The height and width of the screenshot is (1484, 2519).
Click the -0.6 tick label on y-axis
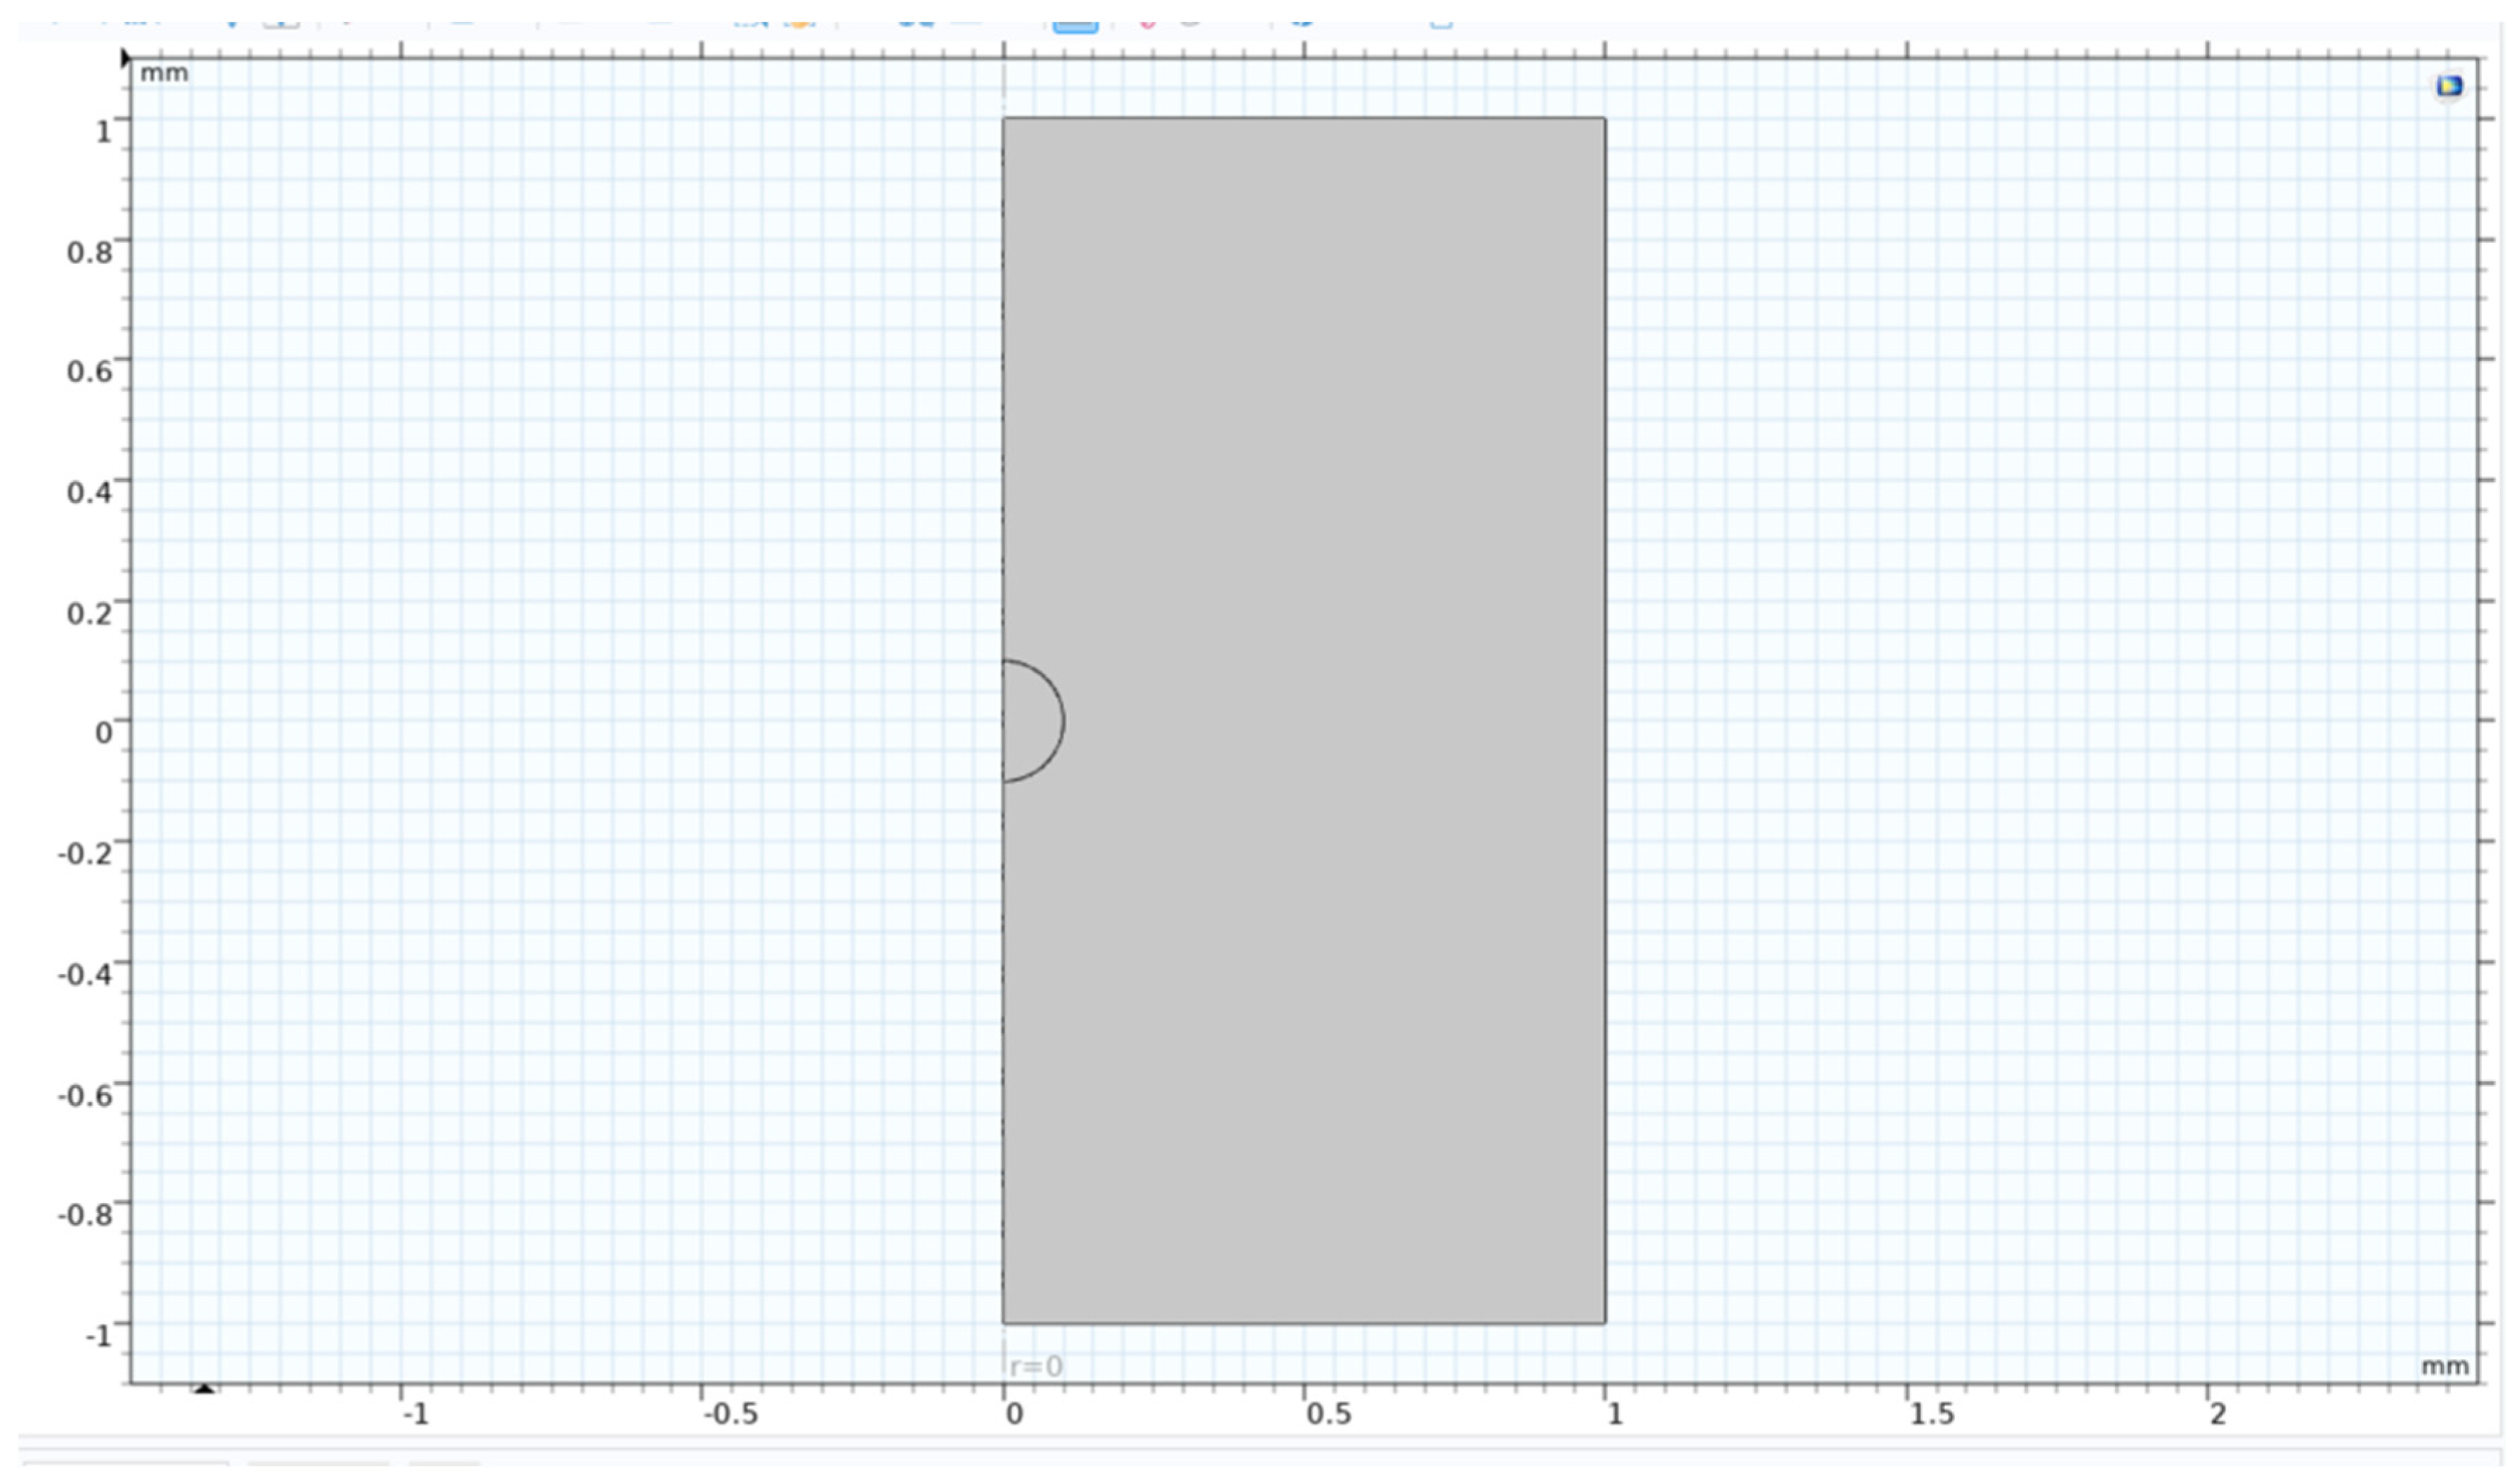(x=86, y=1095)
